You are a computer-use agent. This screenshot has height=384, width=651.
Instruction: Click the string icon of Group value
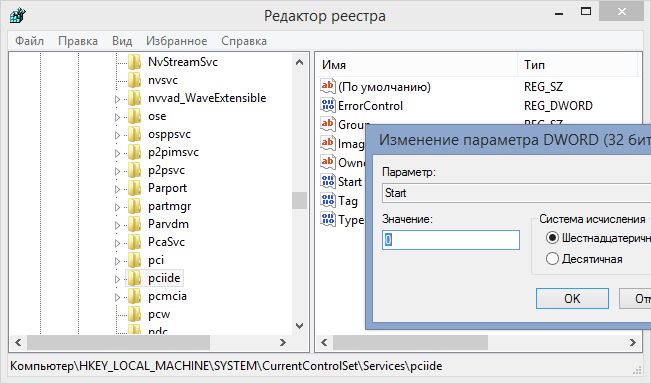(x=328, y=124)
